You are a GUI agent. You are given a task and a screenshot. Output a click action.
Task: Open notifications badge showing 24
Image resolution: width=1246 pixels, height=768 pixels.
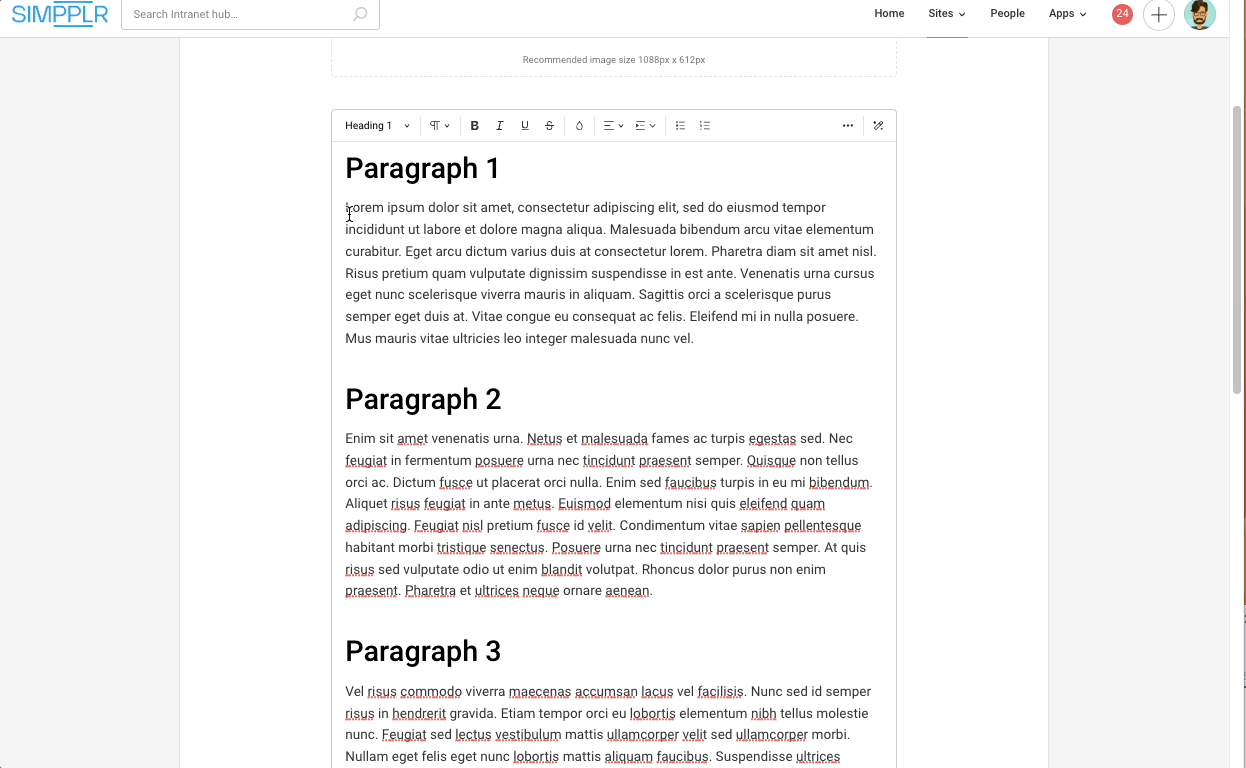coord(1122,14)
